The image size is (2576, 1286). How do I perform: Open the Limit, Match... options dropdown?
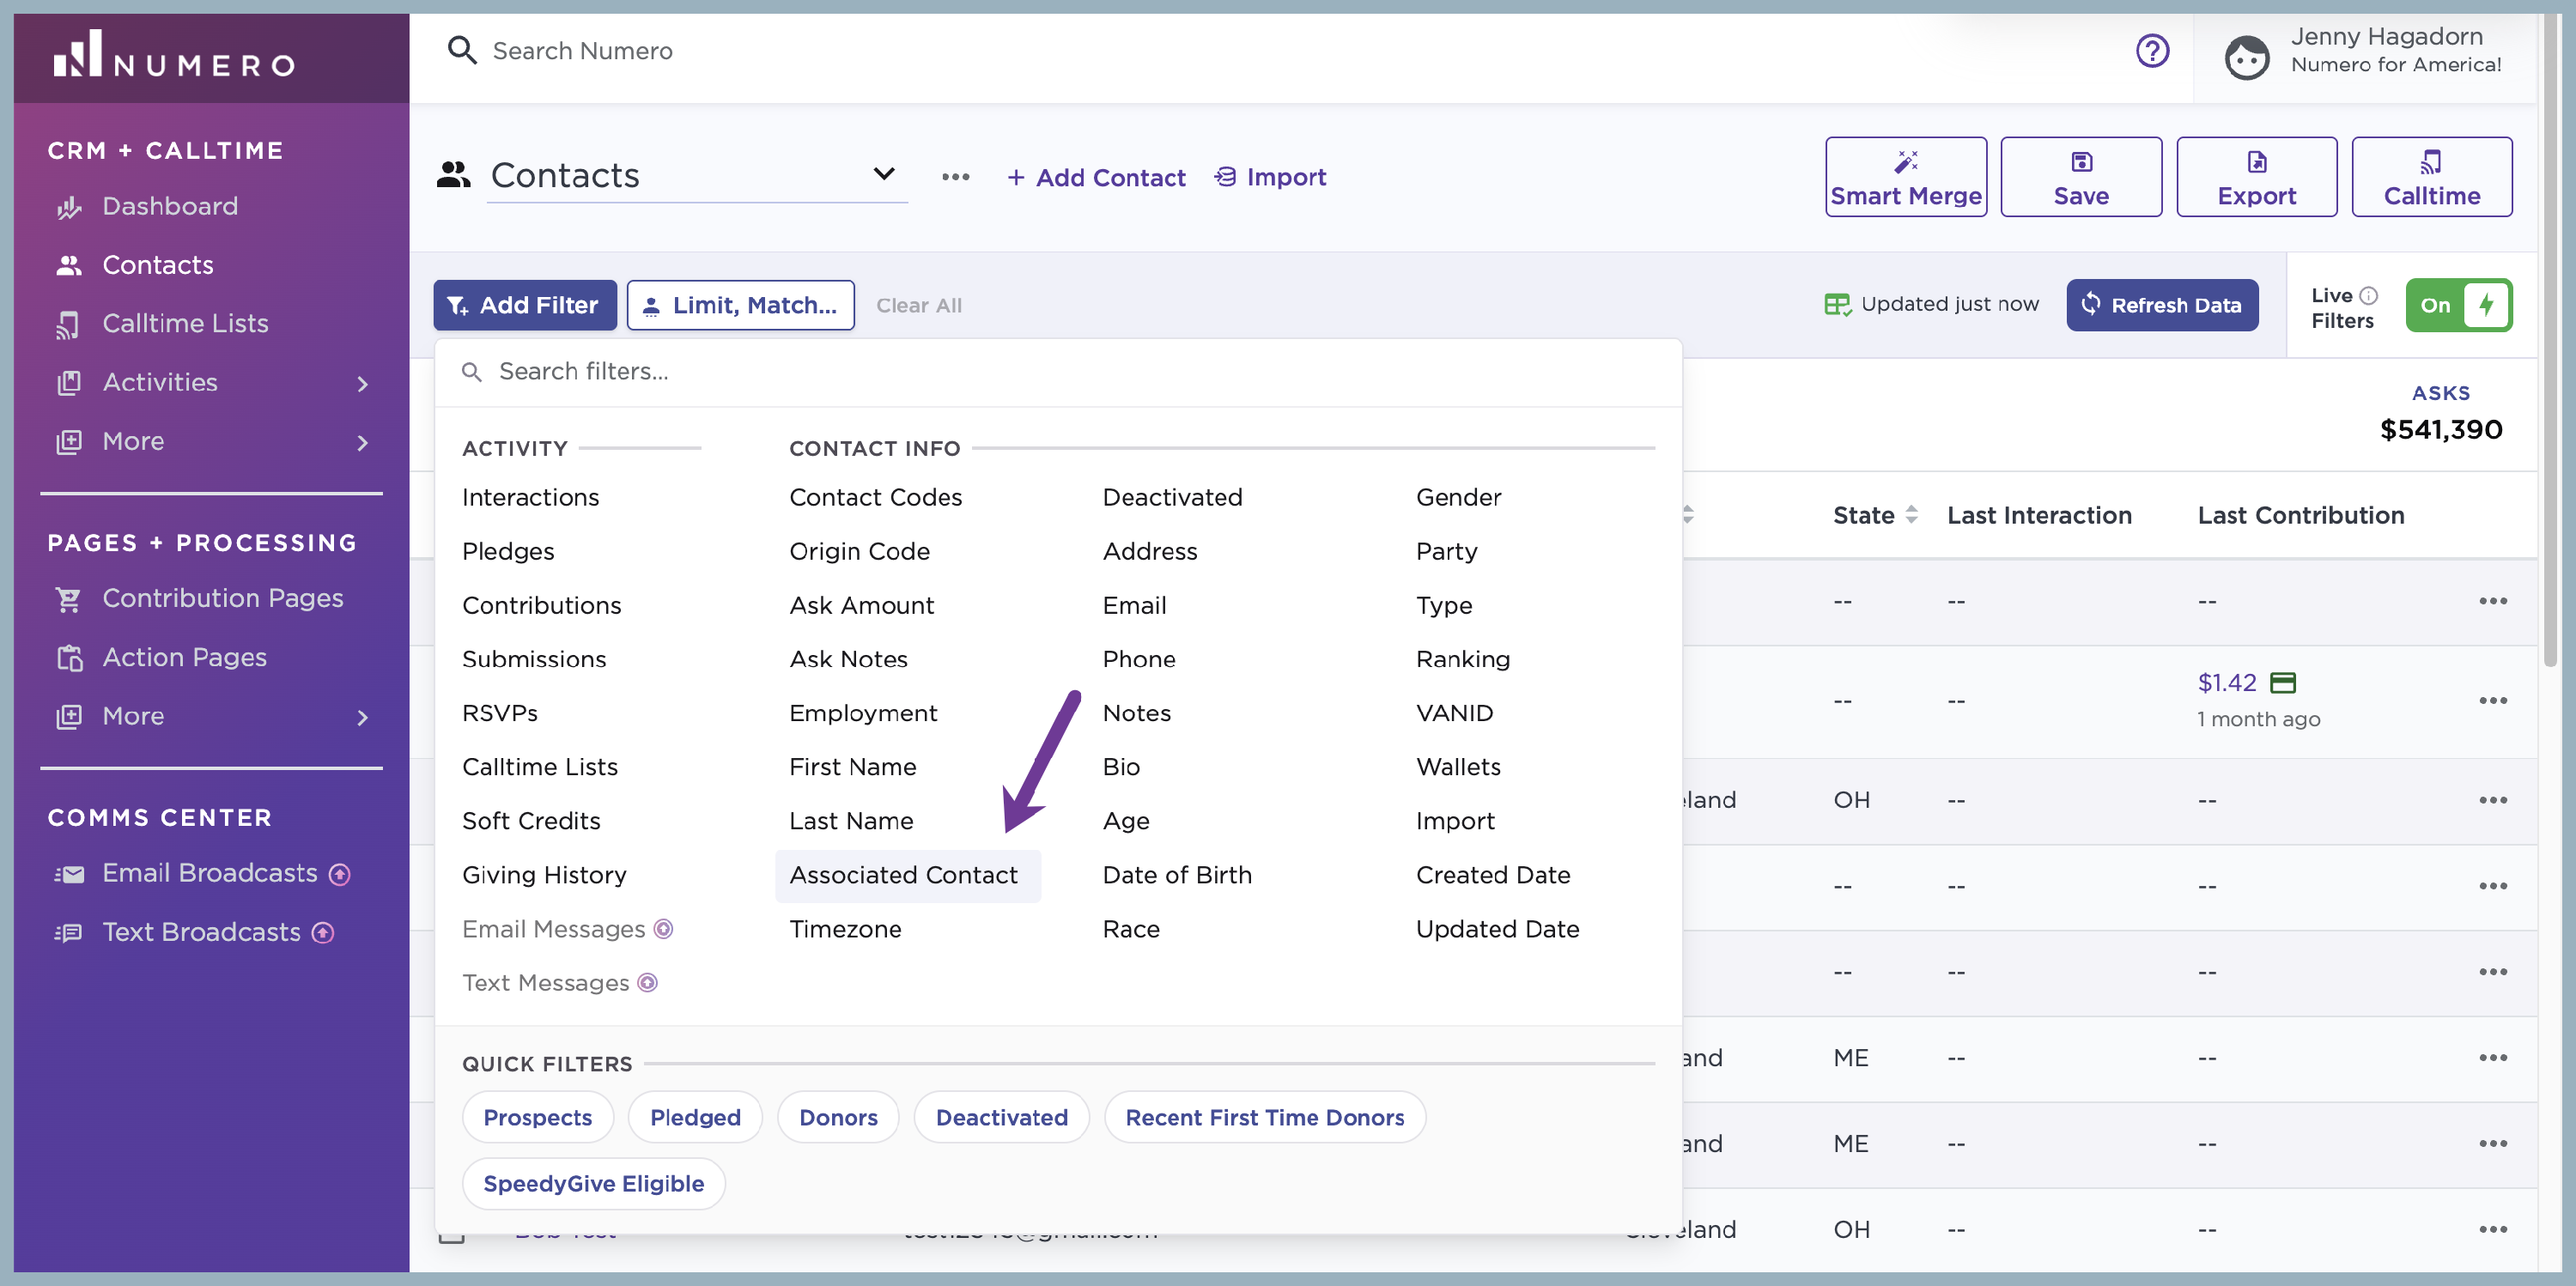click(x=740, y=305)
